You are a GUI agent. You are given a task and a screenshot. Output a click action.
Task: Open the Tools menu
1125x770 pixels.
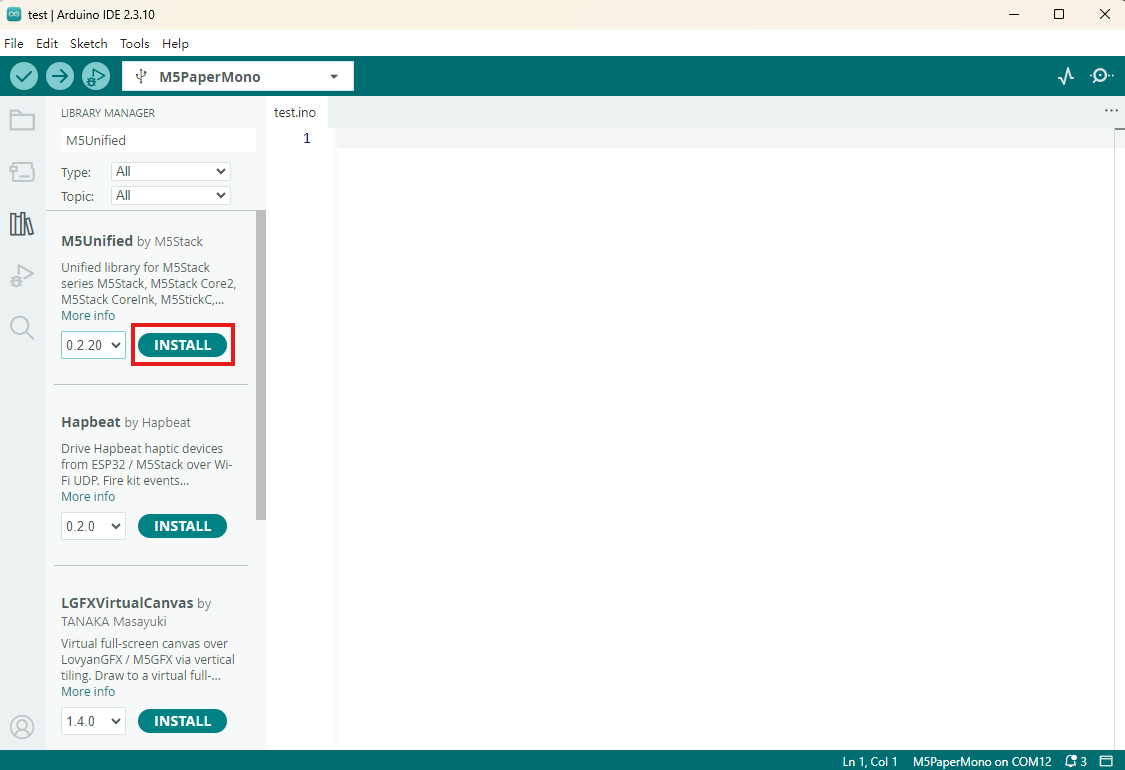click(134, 44)
